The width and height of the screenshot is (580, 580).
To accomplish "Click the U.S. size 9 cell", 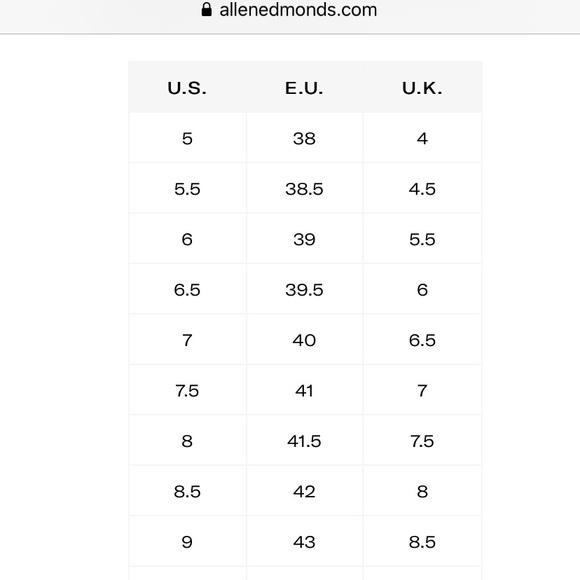I will pyautogui.click(x=187, y=542).
